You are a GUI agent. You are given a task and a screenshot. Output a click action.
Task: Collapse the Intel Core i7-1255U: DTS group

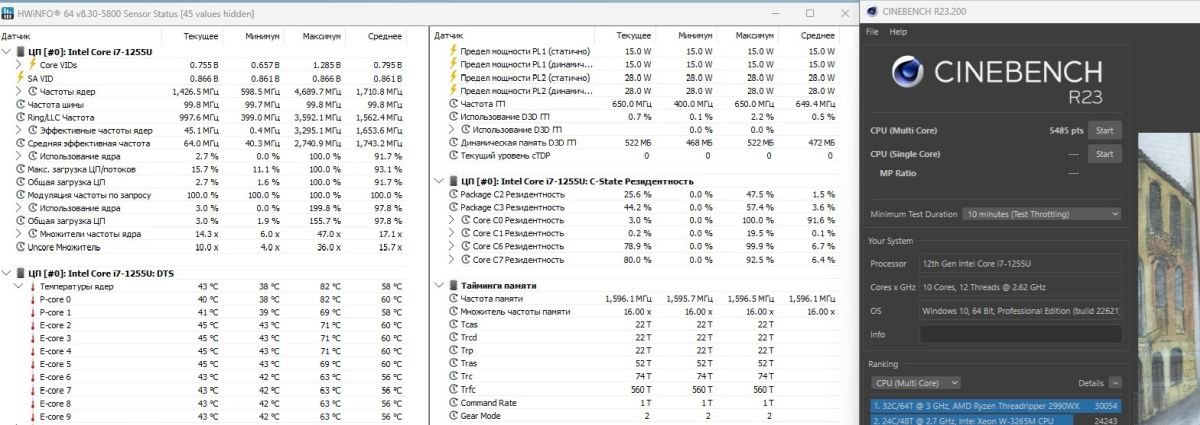[x=7, y=273]
